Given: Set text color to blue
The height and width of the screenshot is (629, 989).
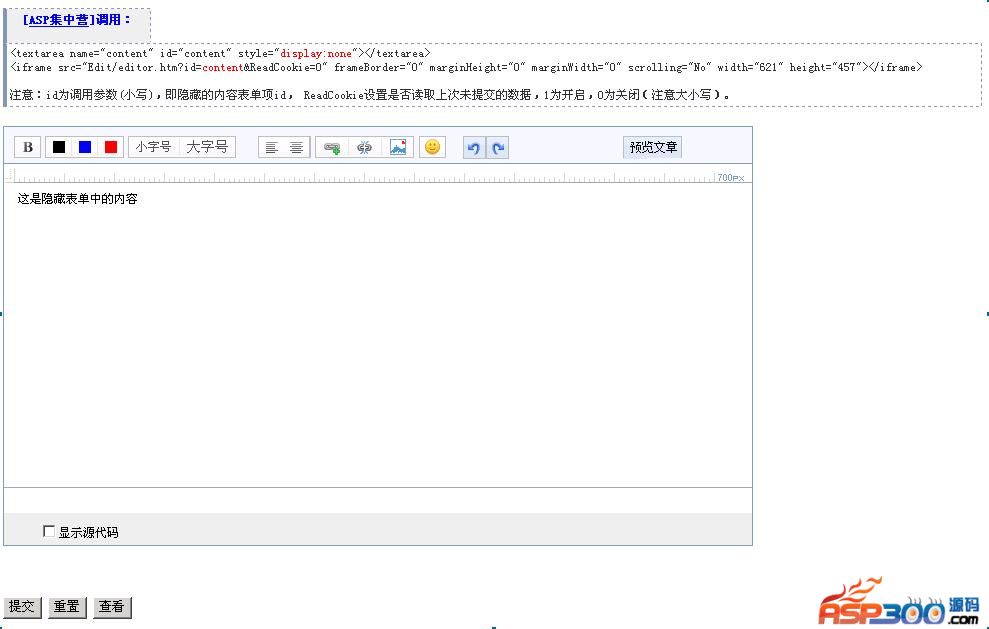Looking at the screenshot, I should coord(85,147).
